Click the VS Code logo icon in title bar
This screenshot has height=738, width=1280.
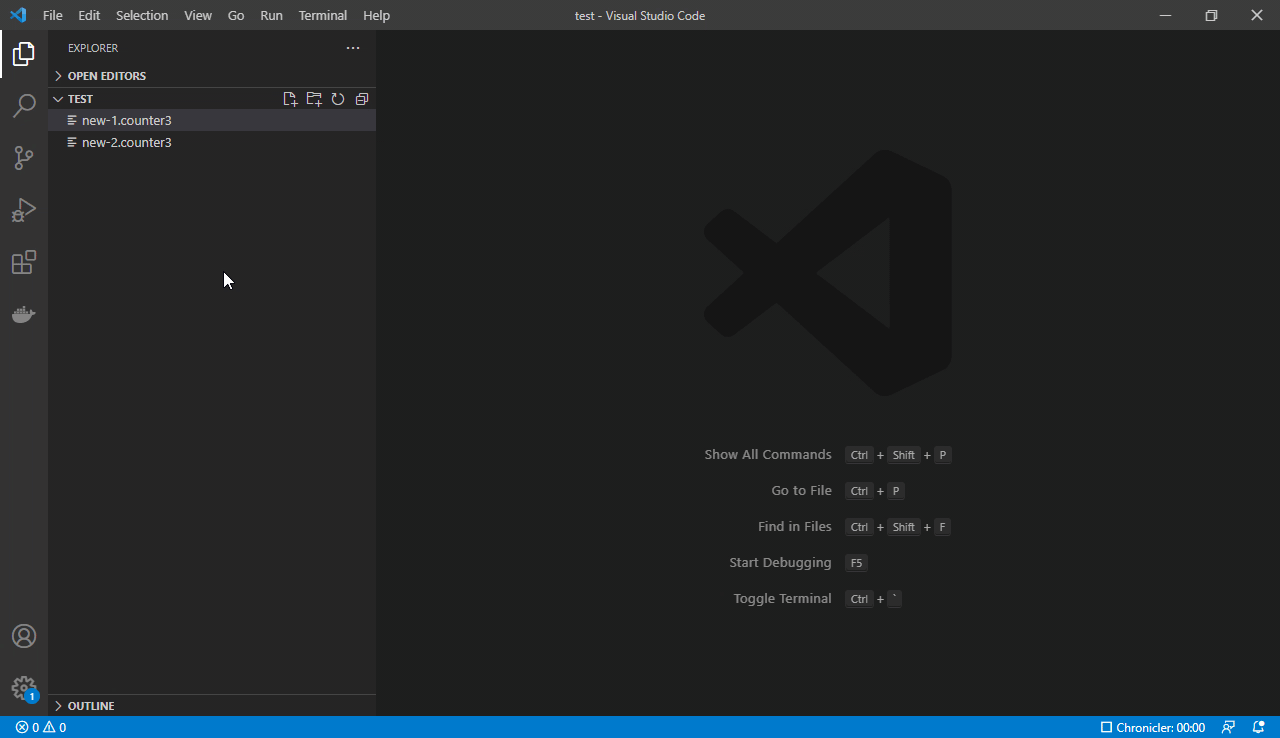click(18, 15)
